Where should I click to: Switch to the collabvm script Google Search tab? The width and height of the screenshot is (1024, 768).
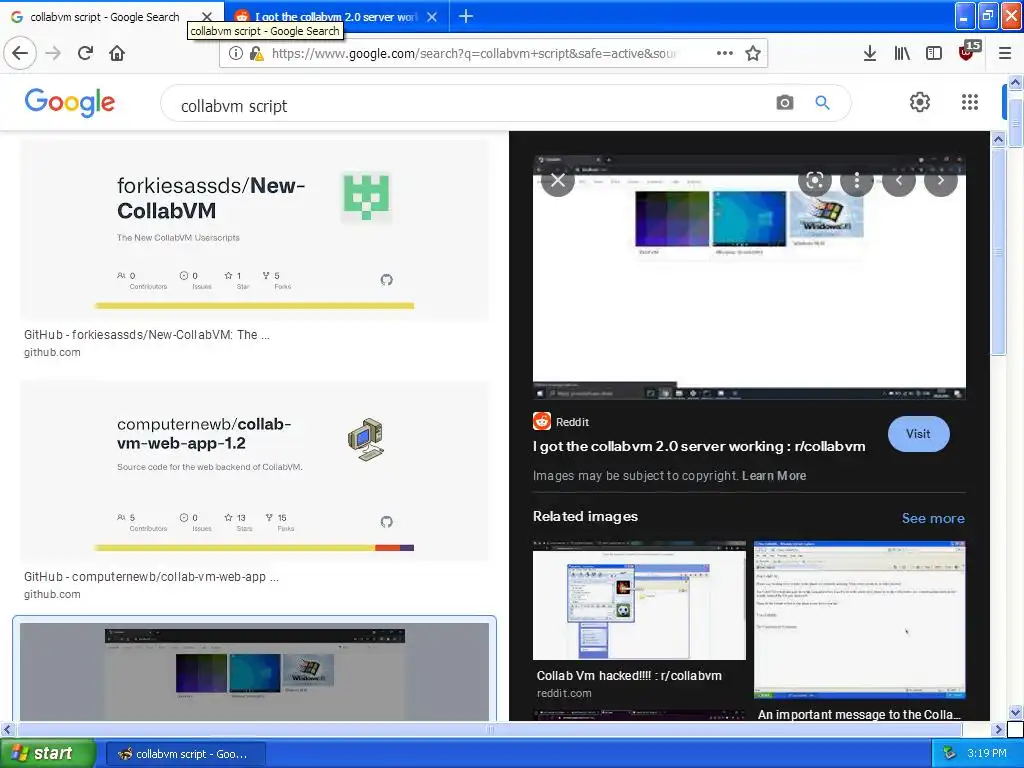pos(104,17)
